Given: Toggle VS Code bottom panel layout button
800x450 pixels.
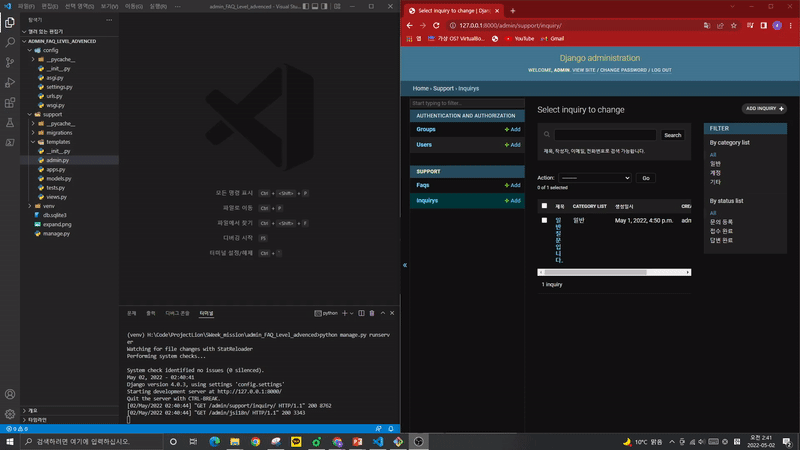Looking at the screenshot, I should click(x=315, y=7).
